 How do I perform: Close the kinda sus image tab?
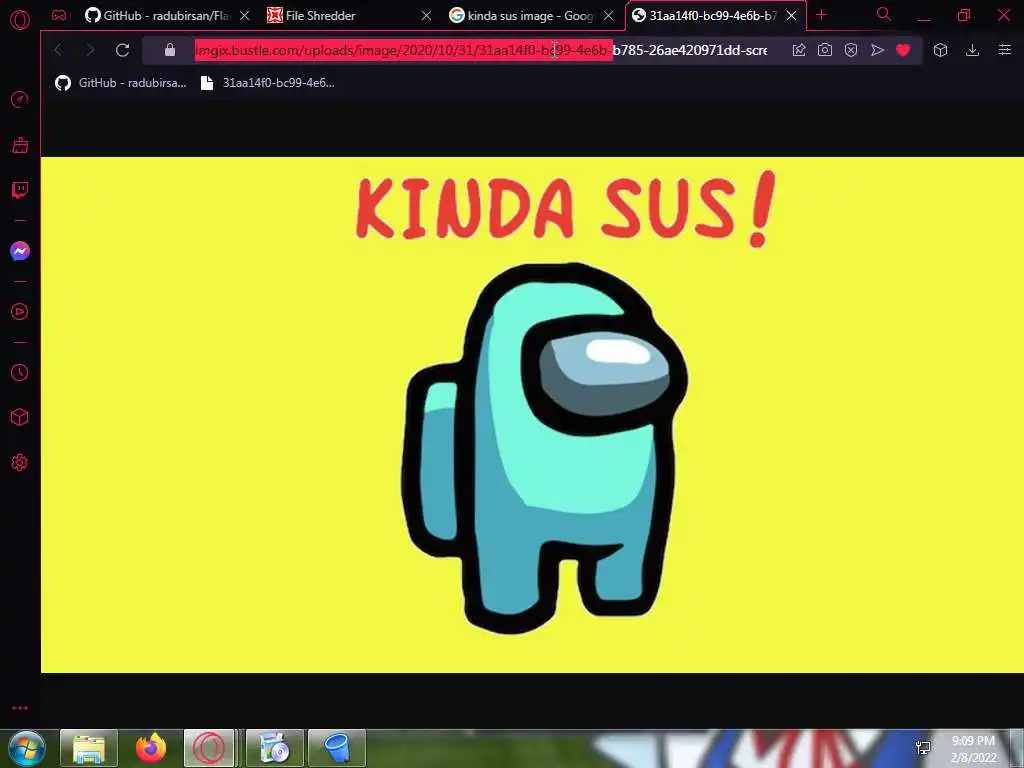click(608, 16)
